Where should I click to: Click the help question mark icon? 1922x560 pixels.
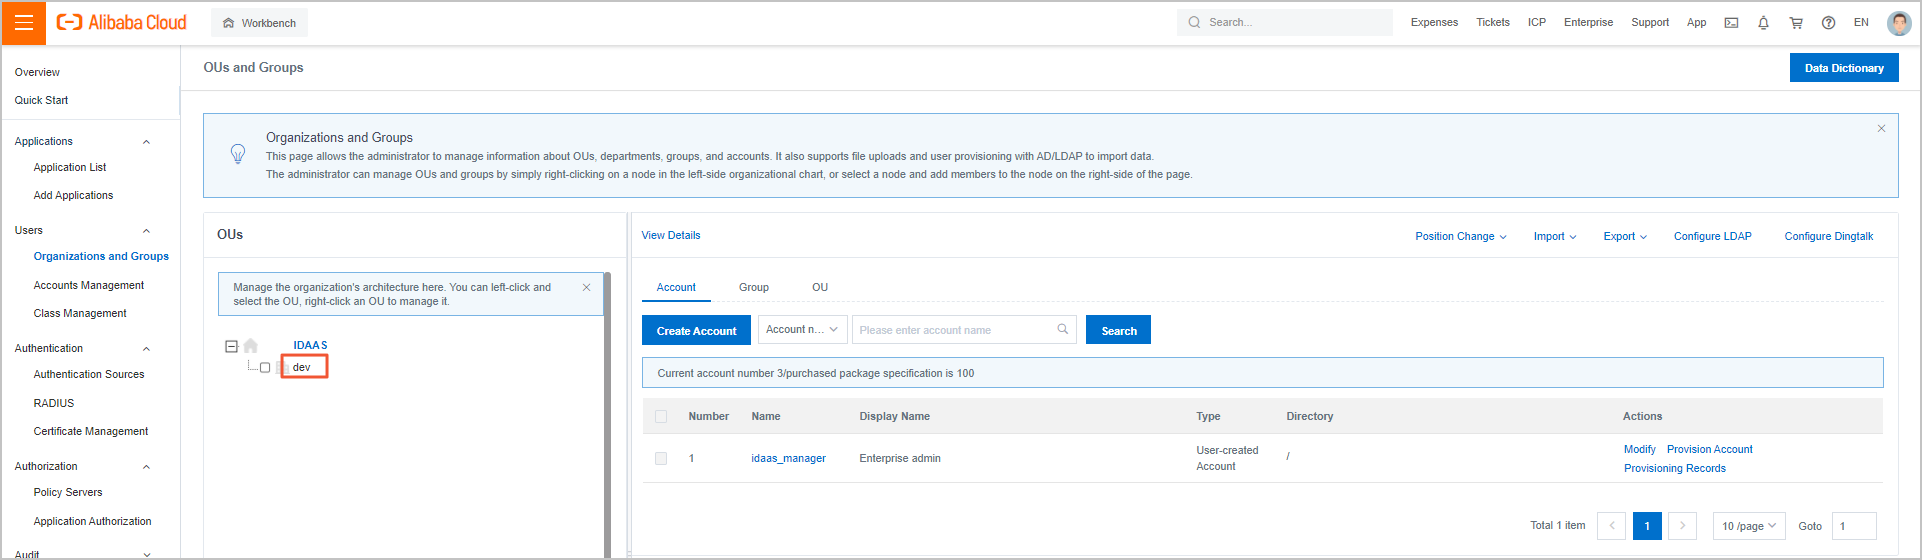click(x=1828, y=23)
